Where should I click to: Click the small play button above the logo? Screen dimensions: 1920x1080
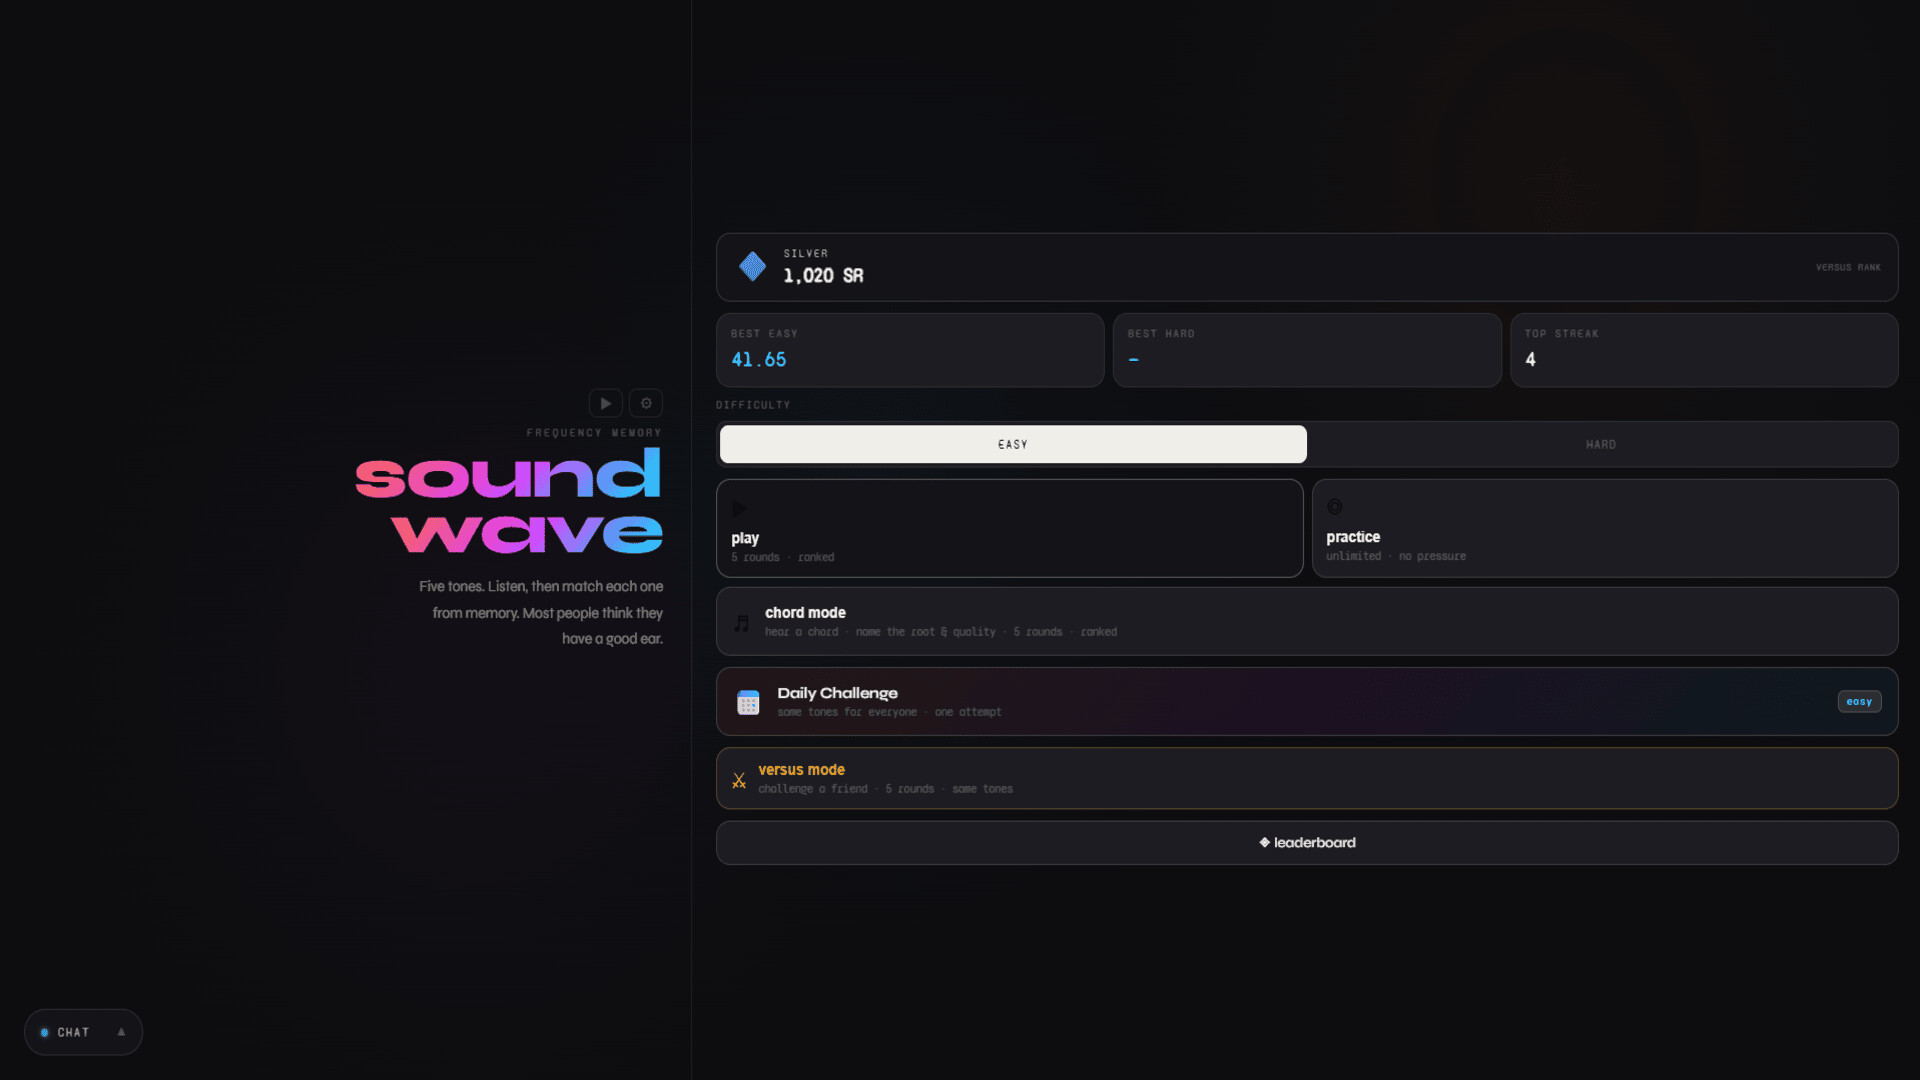[x=605, y=403]
